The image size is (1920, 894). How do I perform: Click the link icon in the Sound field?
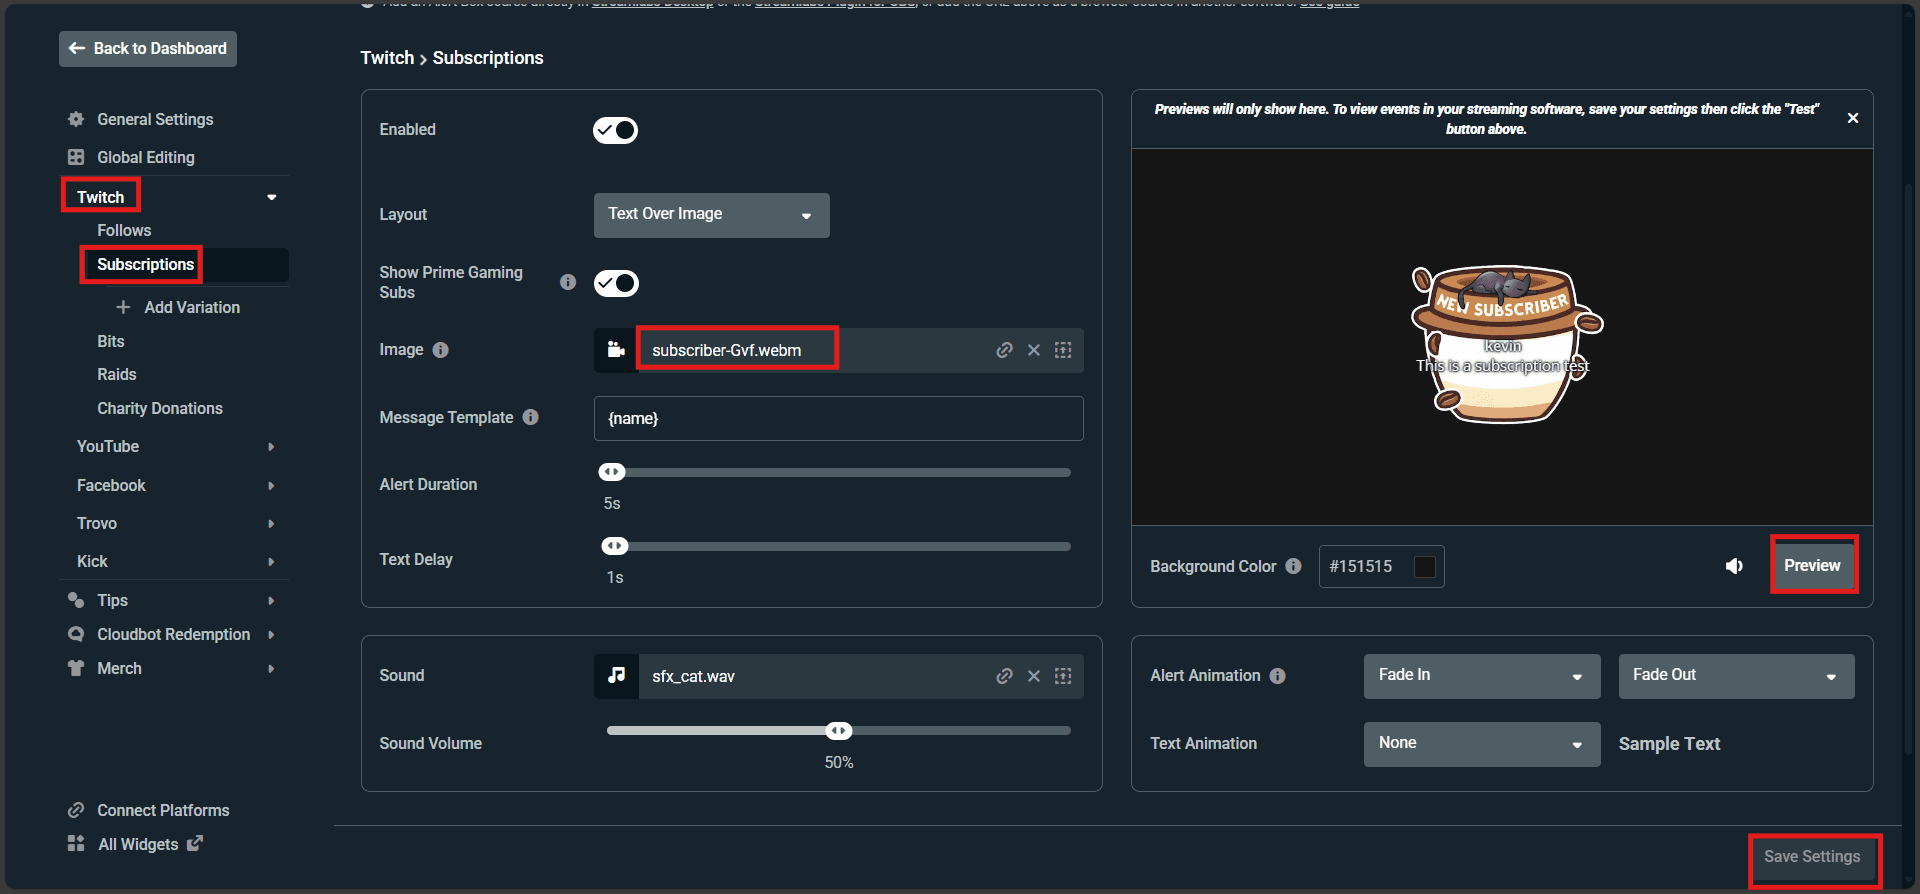coord(1005,676)
